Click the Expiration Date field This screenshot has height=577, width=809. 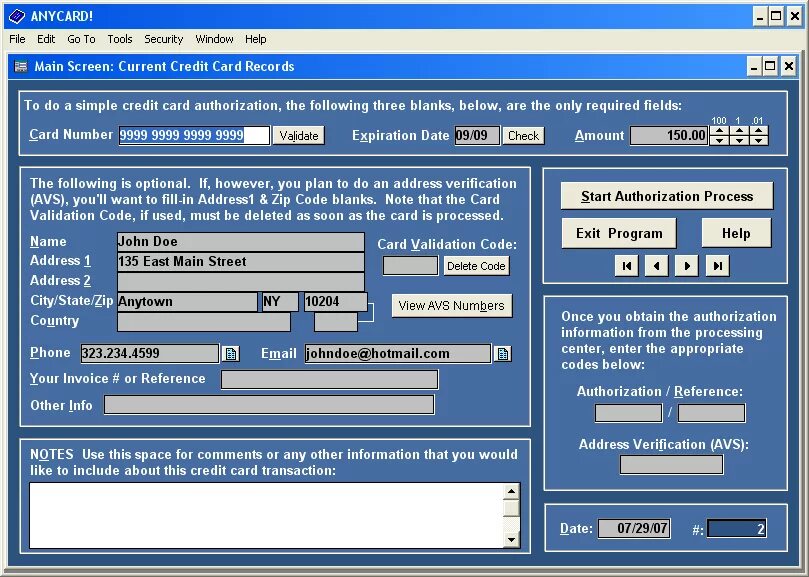[x=477, y=136]
